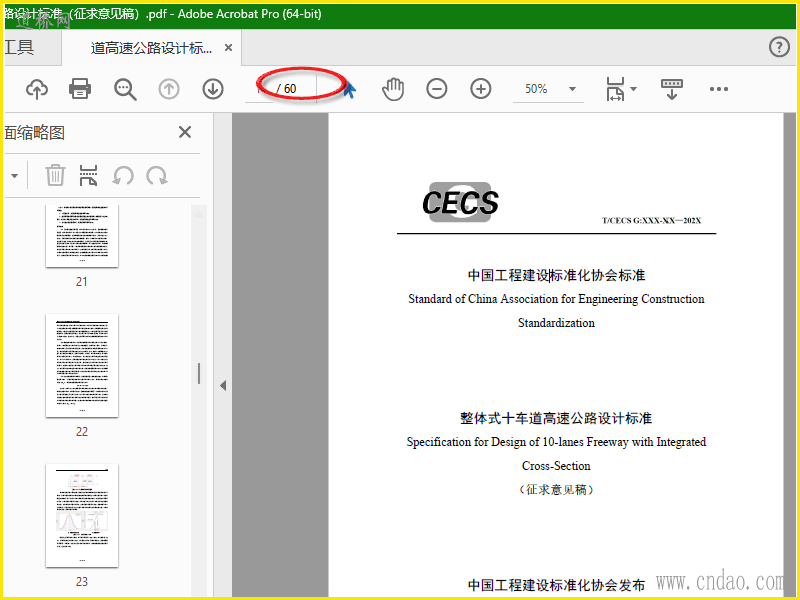Viewport: 800px width, 600px height.
Task: Click the CECS logo on the page
Action: pos(460,203)
